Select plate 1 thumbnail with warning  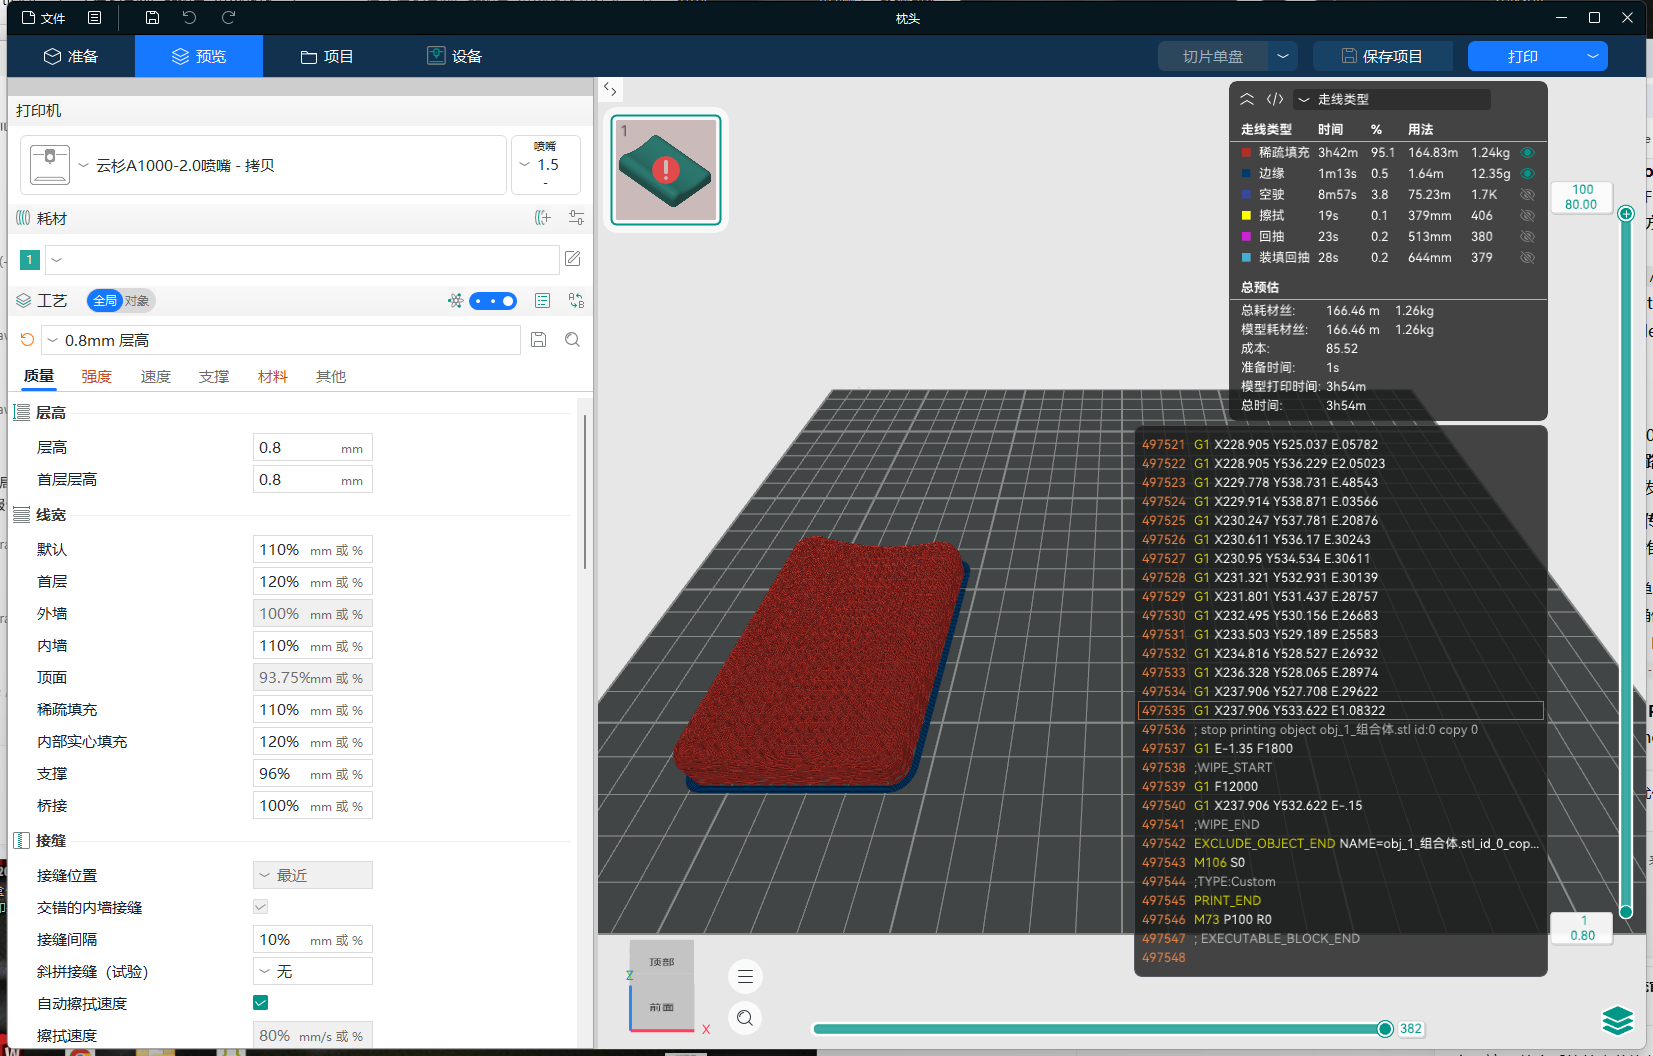click(666, 170)
